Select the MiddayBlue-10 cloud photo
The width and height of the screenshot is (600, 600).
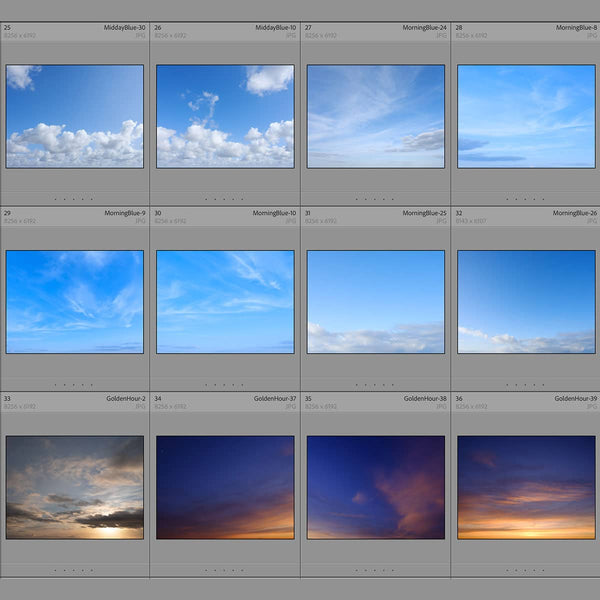pos(225,116)
